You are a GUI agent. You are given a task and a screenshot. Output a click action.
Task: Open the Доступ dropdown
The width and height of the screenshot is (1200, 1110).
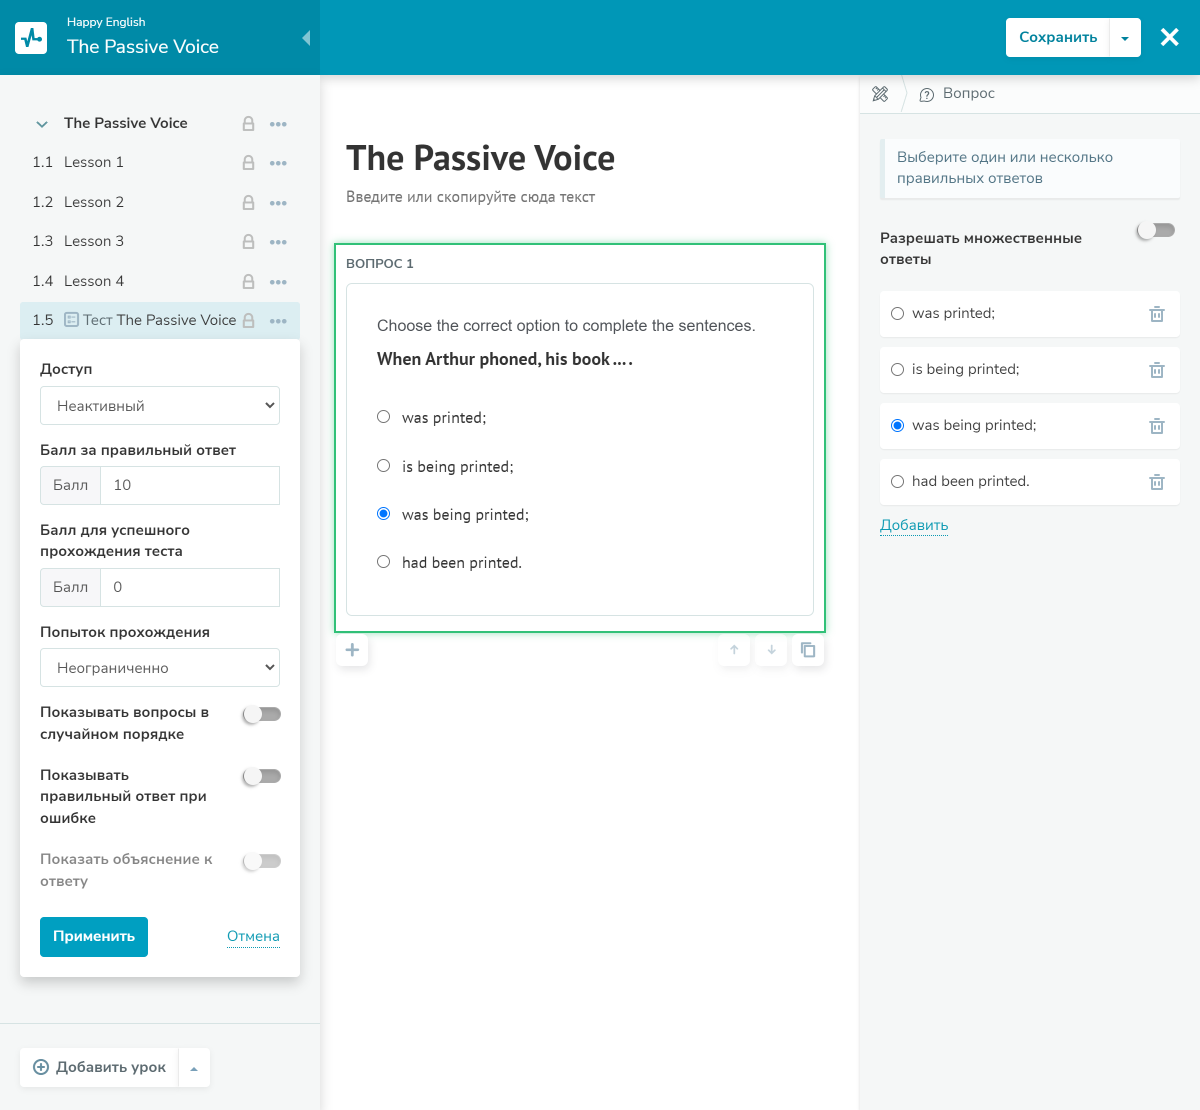coord(160,406)
